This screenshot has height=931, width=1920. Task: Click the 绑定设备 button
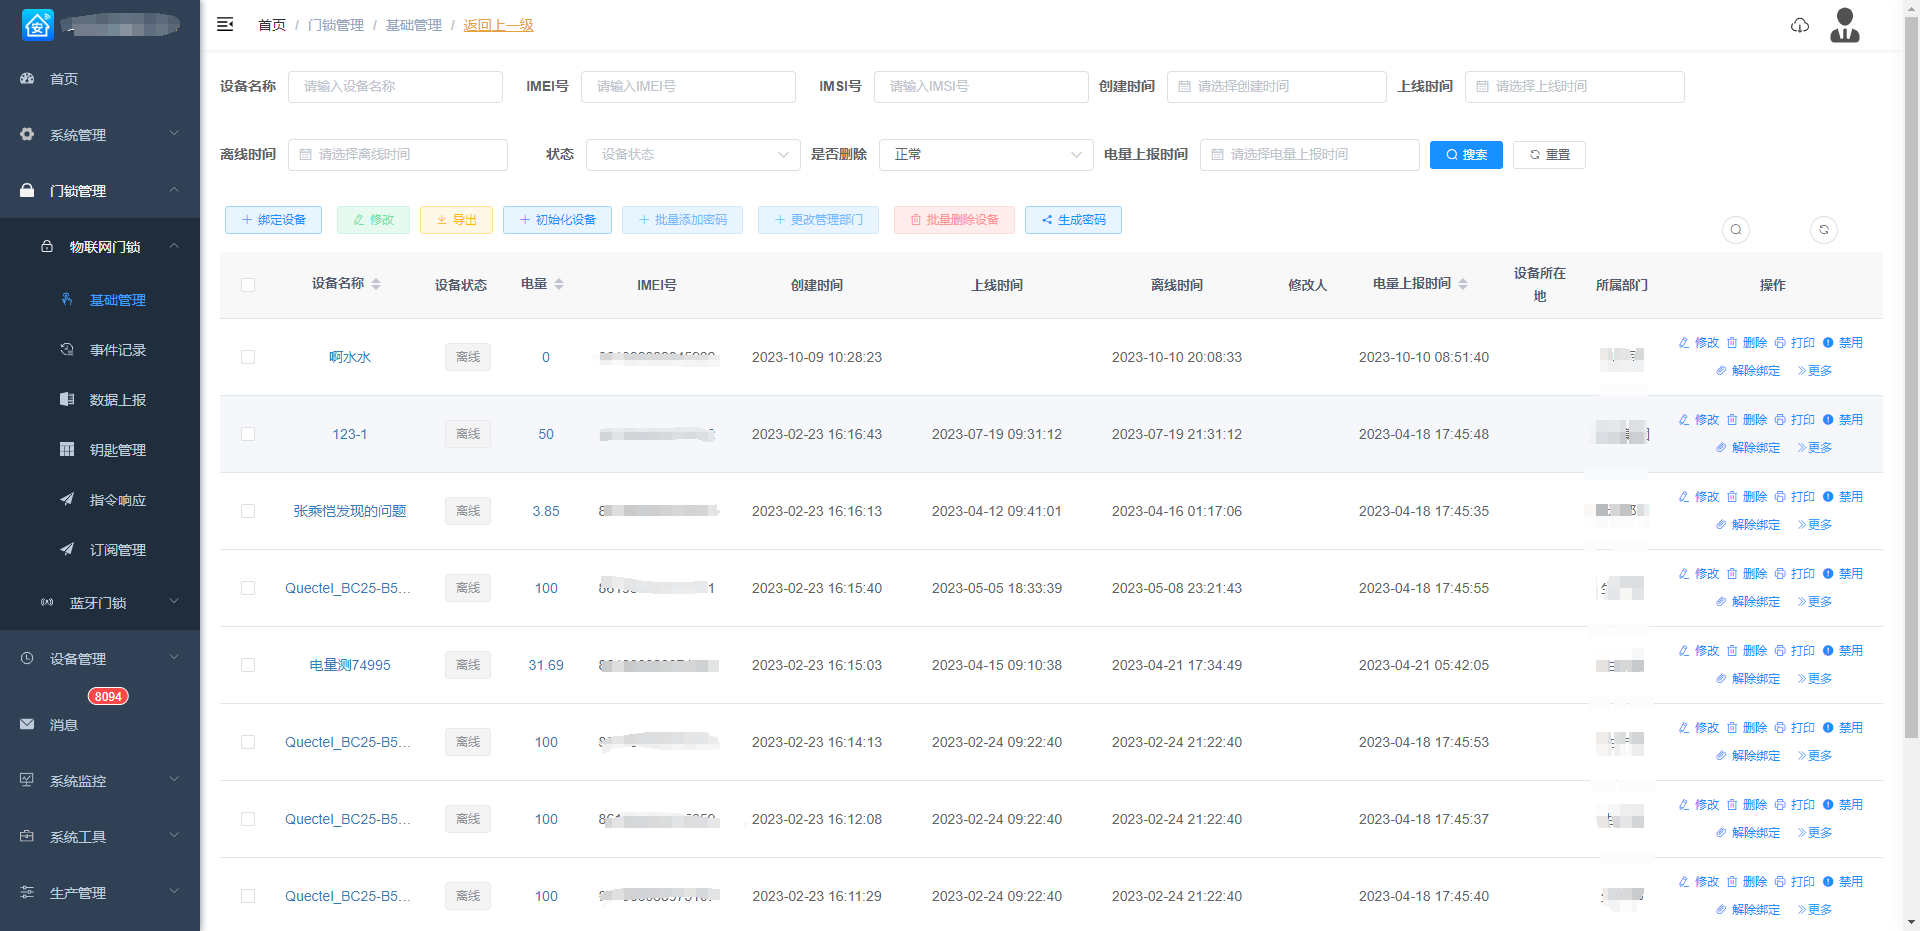(x=273, y=220)
